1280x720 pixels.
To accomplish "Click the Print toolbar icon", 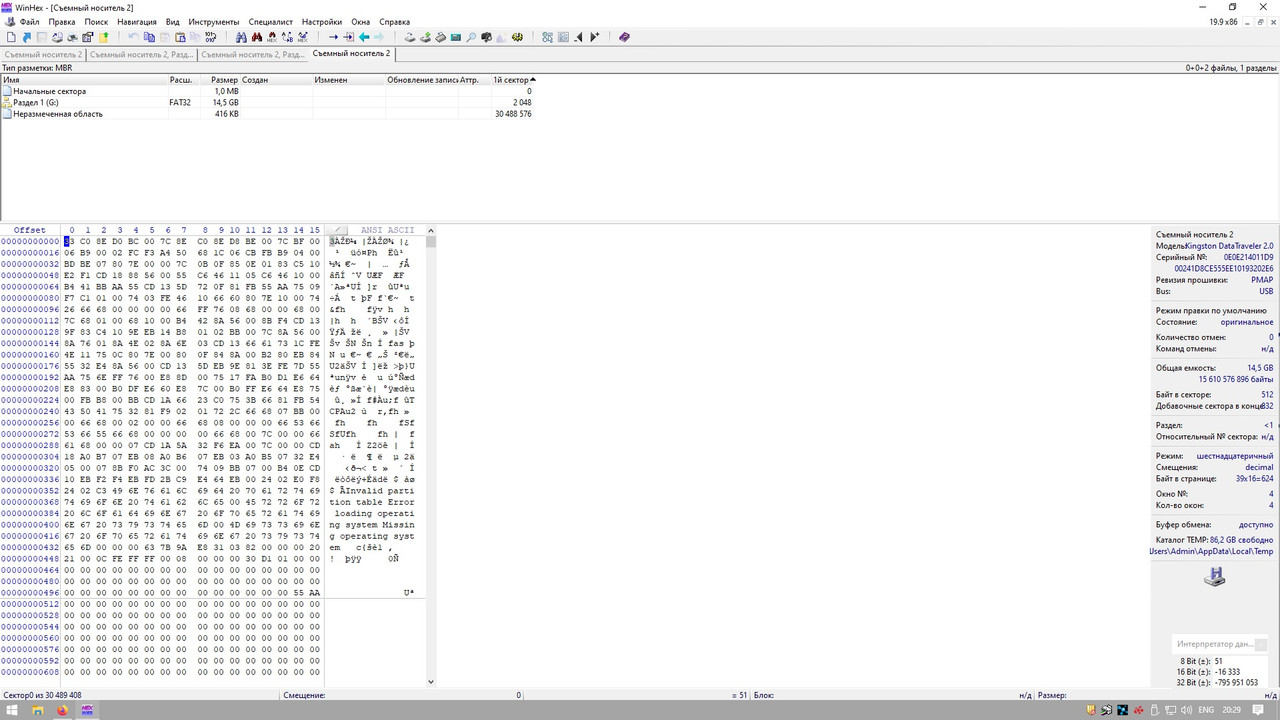I will 72,37.
